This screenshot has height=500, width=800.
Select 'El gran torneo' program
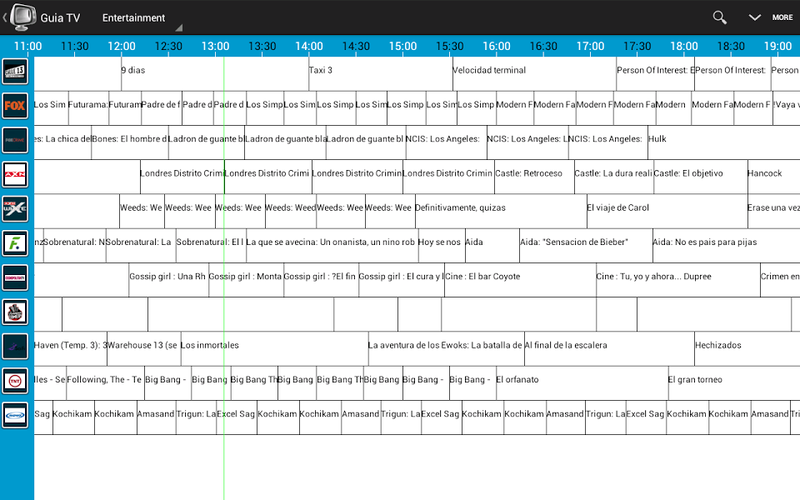pyautogui.click(x=734, y=383)
